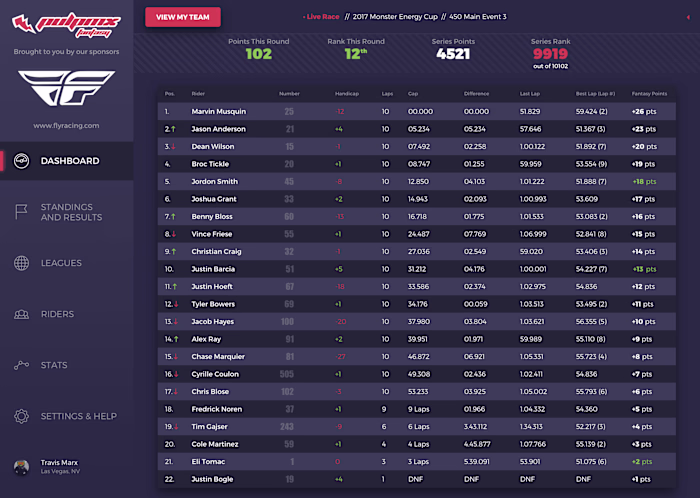This screenshot has width=700, height=498.
Task: Click Justin Barcia's +13 pts value
Action: [644, 269]
